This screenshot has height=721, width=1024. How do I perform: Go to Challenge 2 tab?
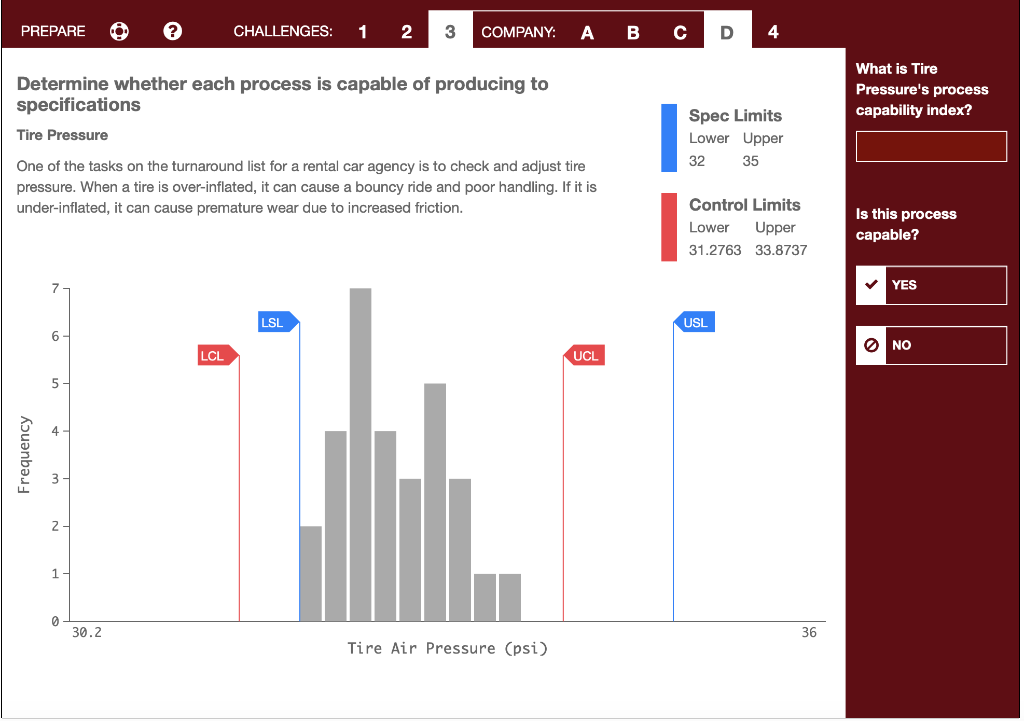click(x=406, y=31)
